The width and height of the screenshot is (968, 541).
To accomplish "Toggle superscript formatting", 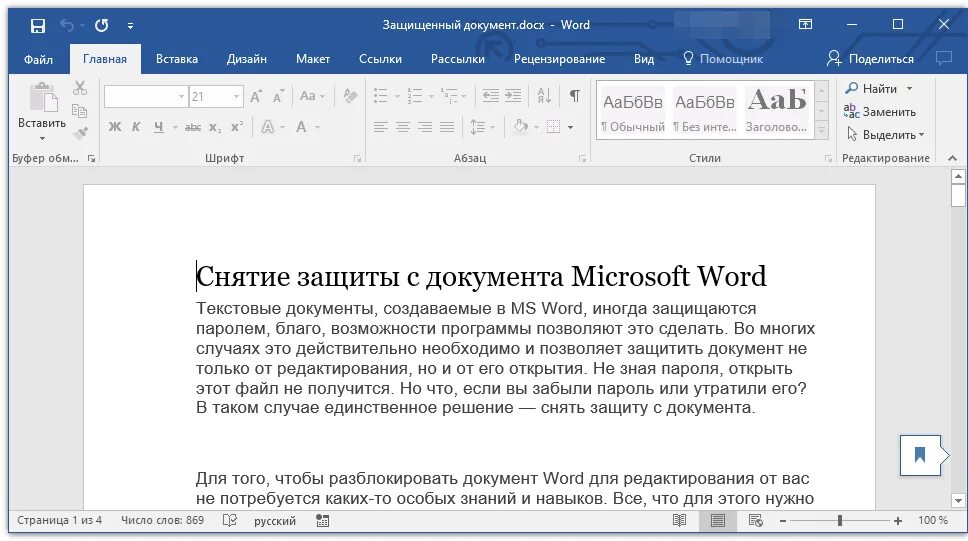I will point(236,127).
